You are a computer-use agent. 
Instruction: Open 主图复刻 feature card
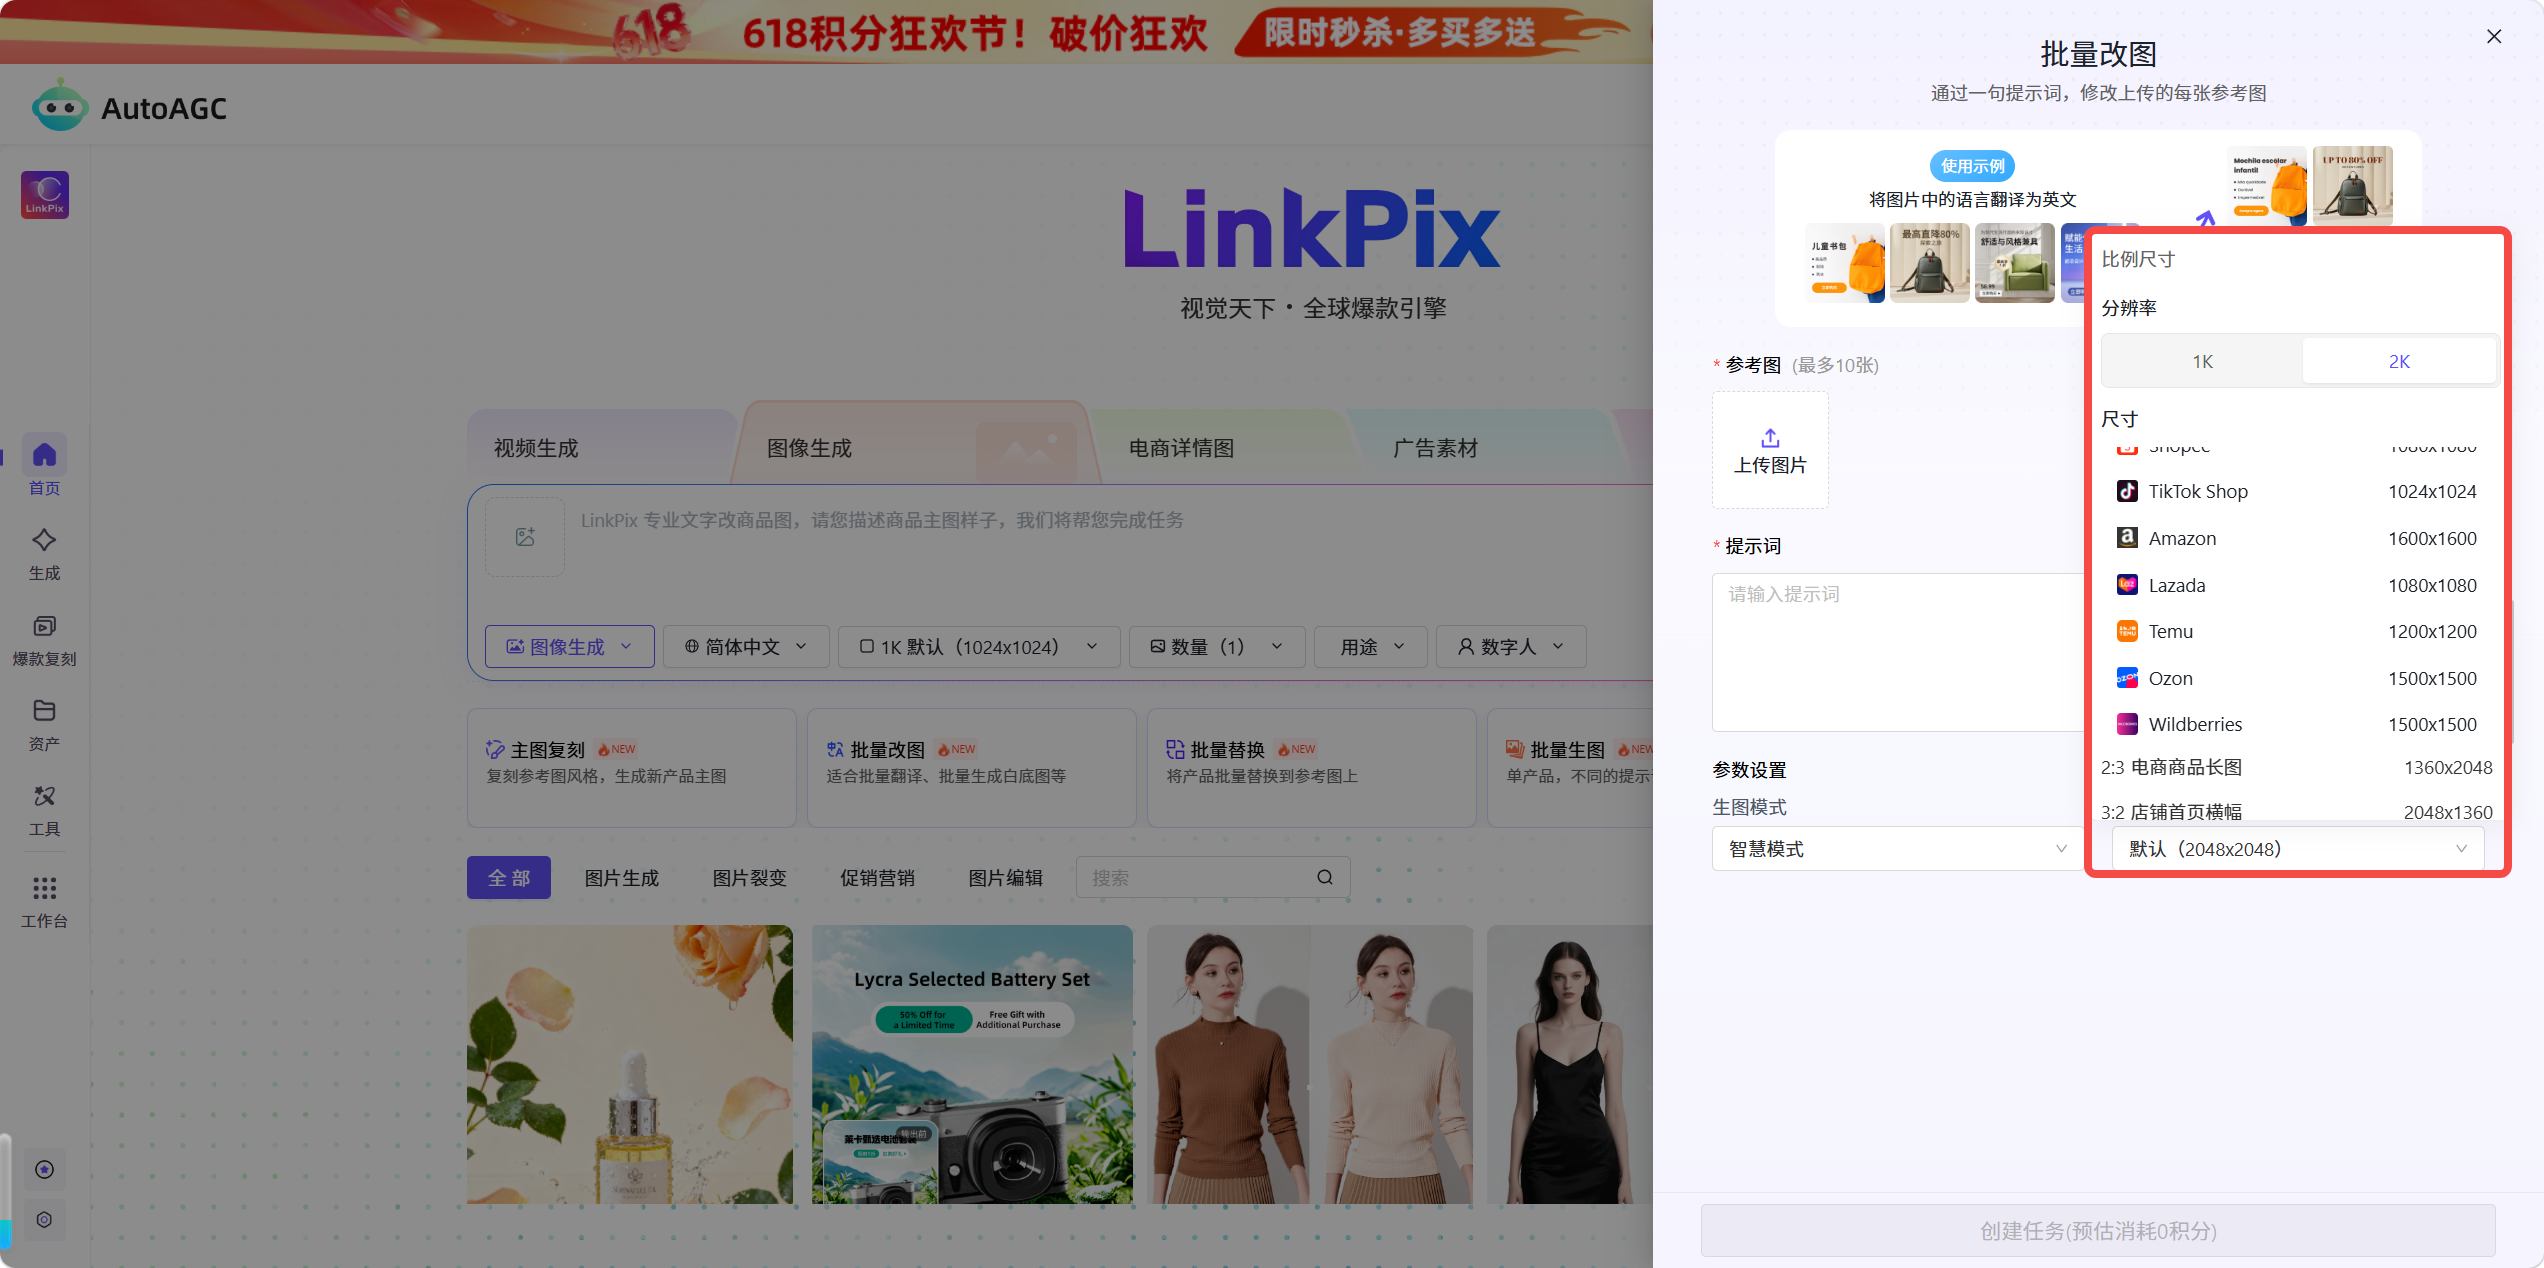tap(632, 768)
